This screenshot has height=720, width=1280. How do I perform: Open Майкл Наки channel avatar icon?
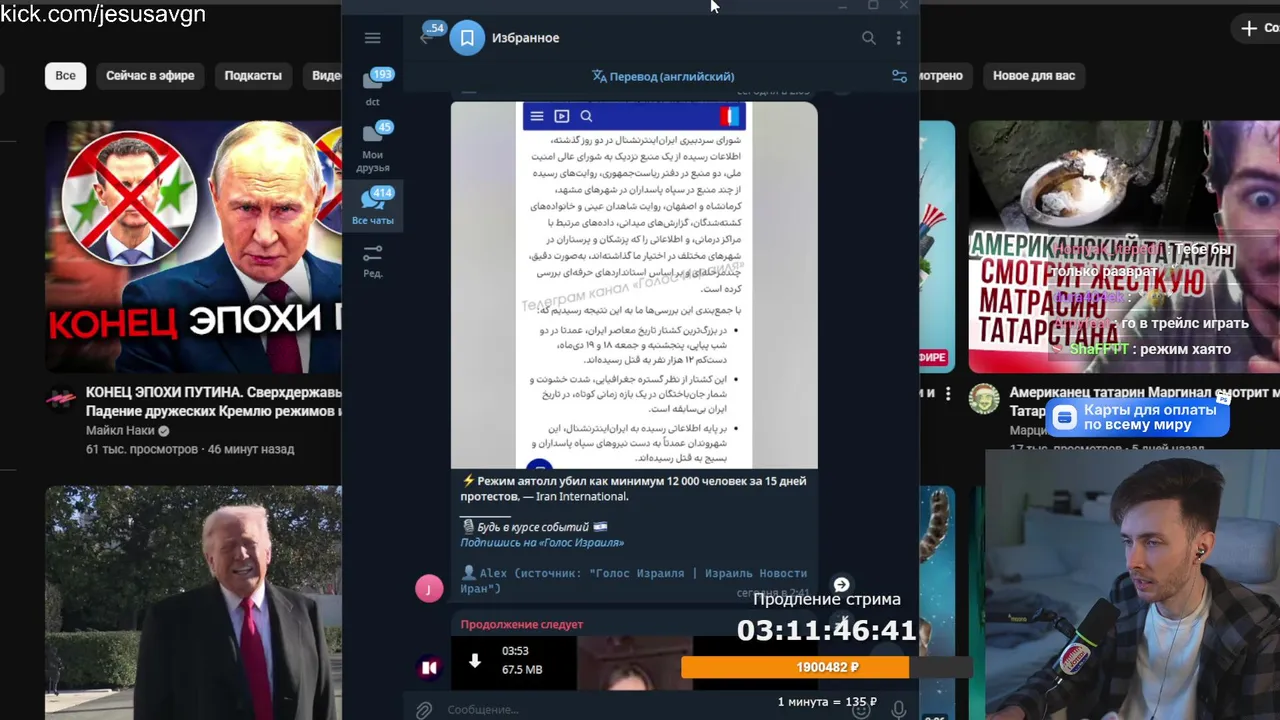coord(61,399)
